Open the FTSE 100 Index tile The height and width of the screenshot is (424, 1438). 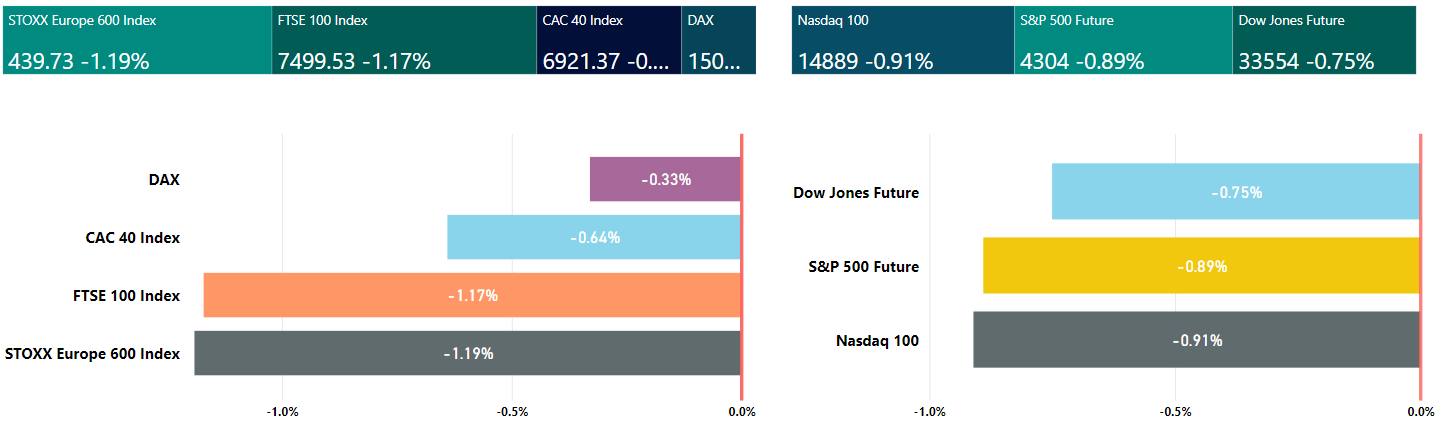404,40
